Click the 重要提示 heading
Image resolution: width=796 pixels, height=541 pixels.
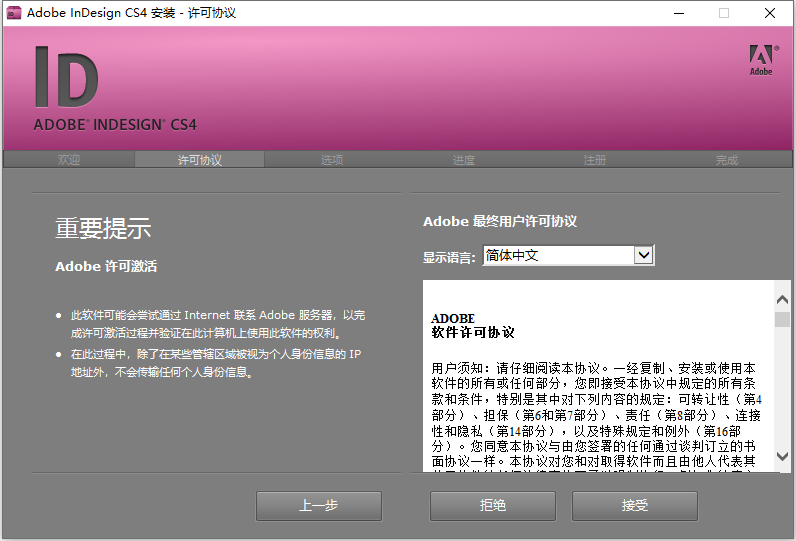pos(103,228)
